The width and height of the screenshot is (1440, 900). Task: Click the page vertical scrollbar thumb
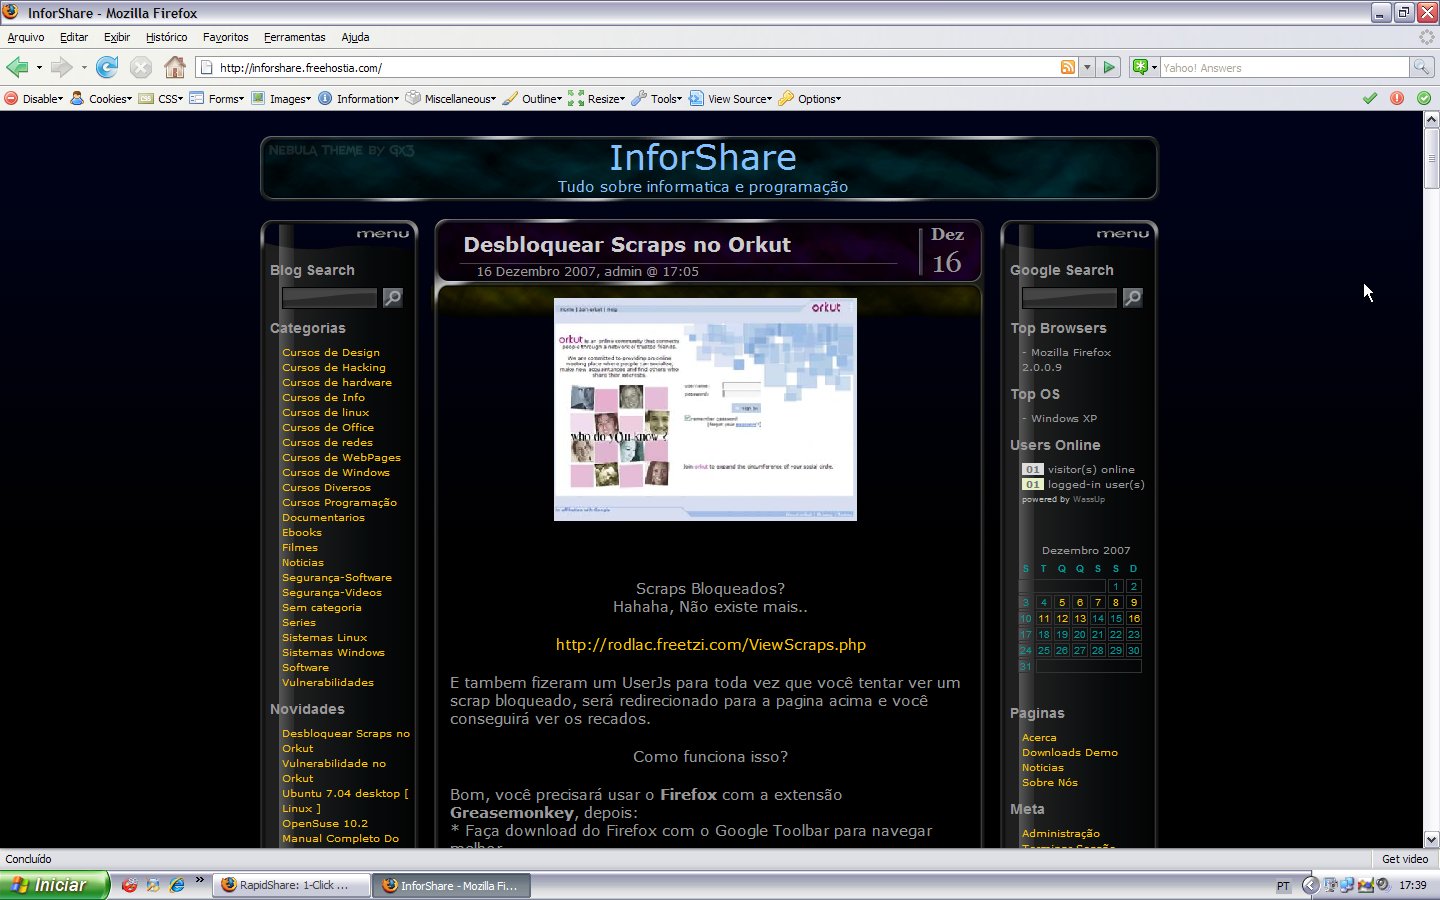pos(1432,158)
